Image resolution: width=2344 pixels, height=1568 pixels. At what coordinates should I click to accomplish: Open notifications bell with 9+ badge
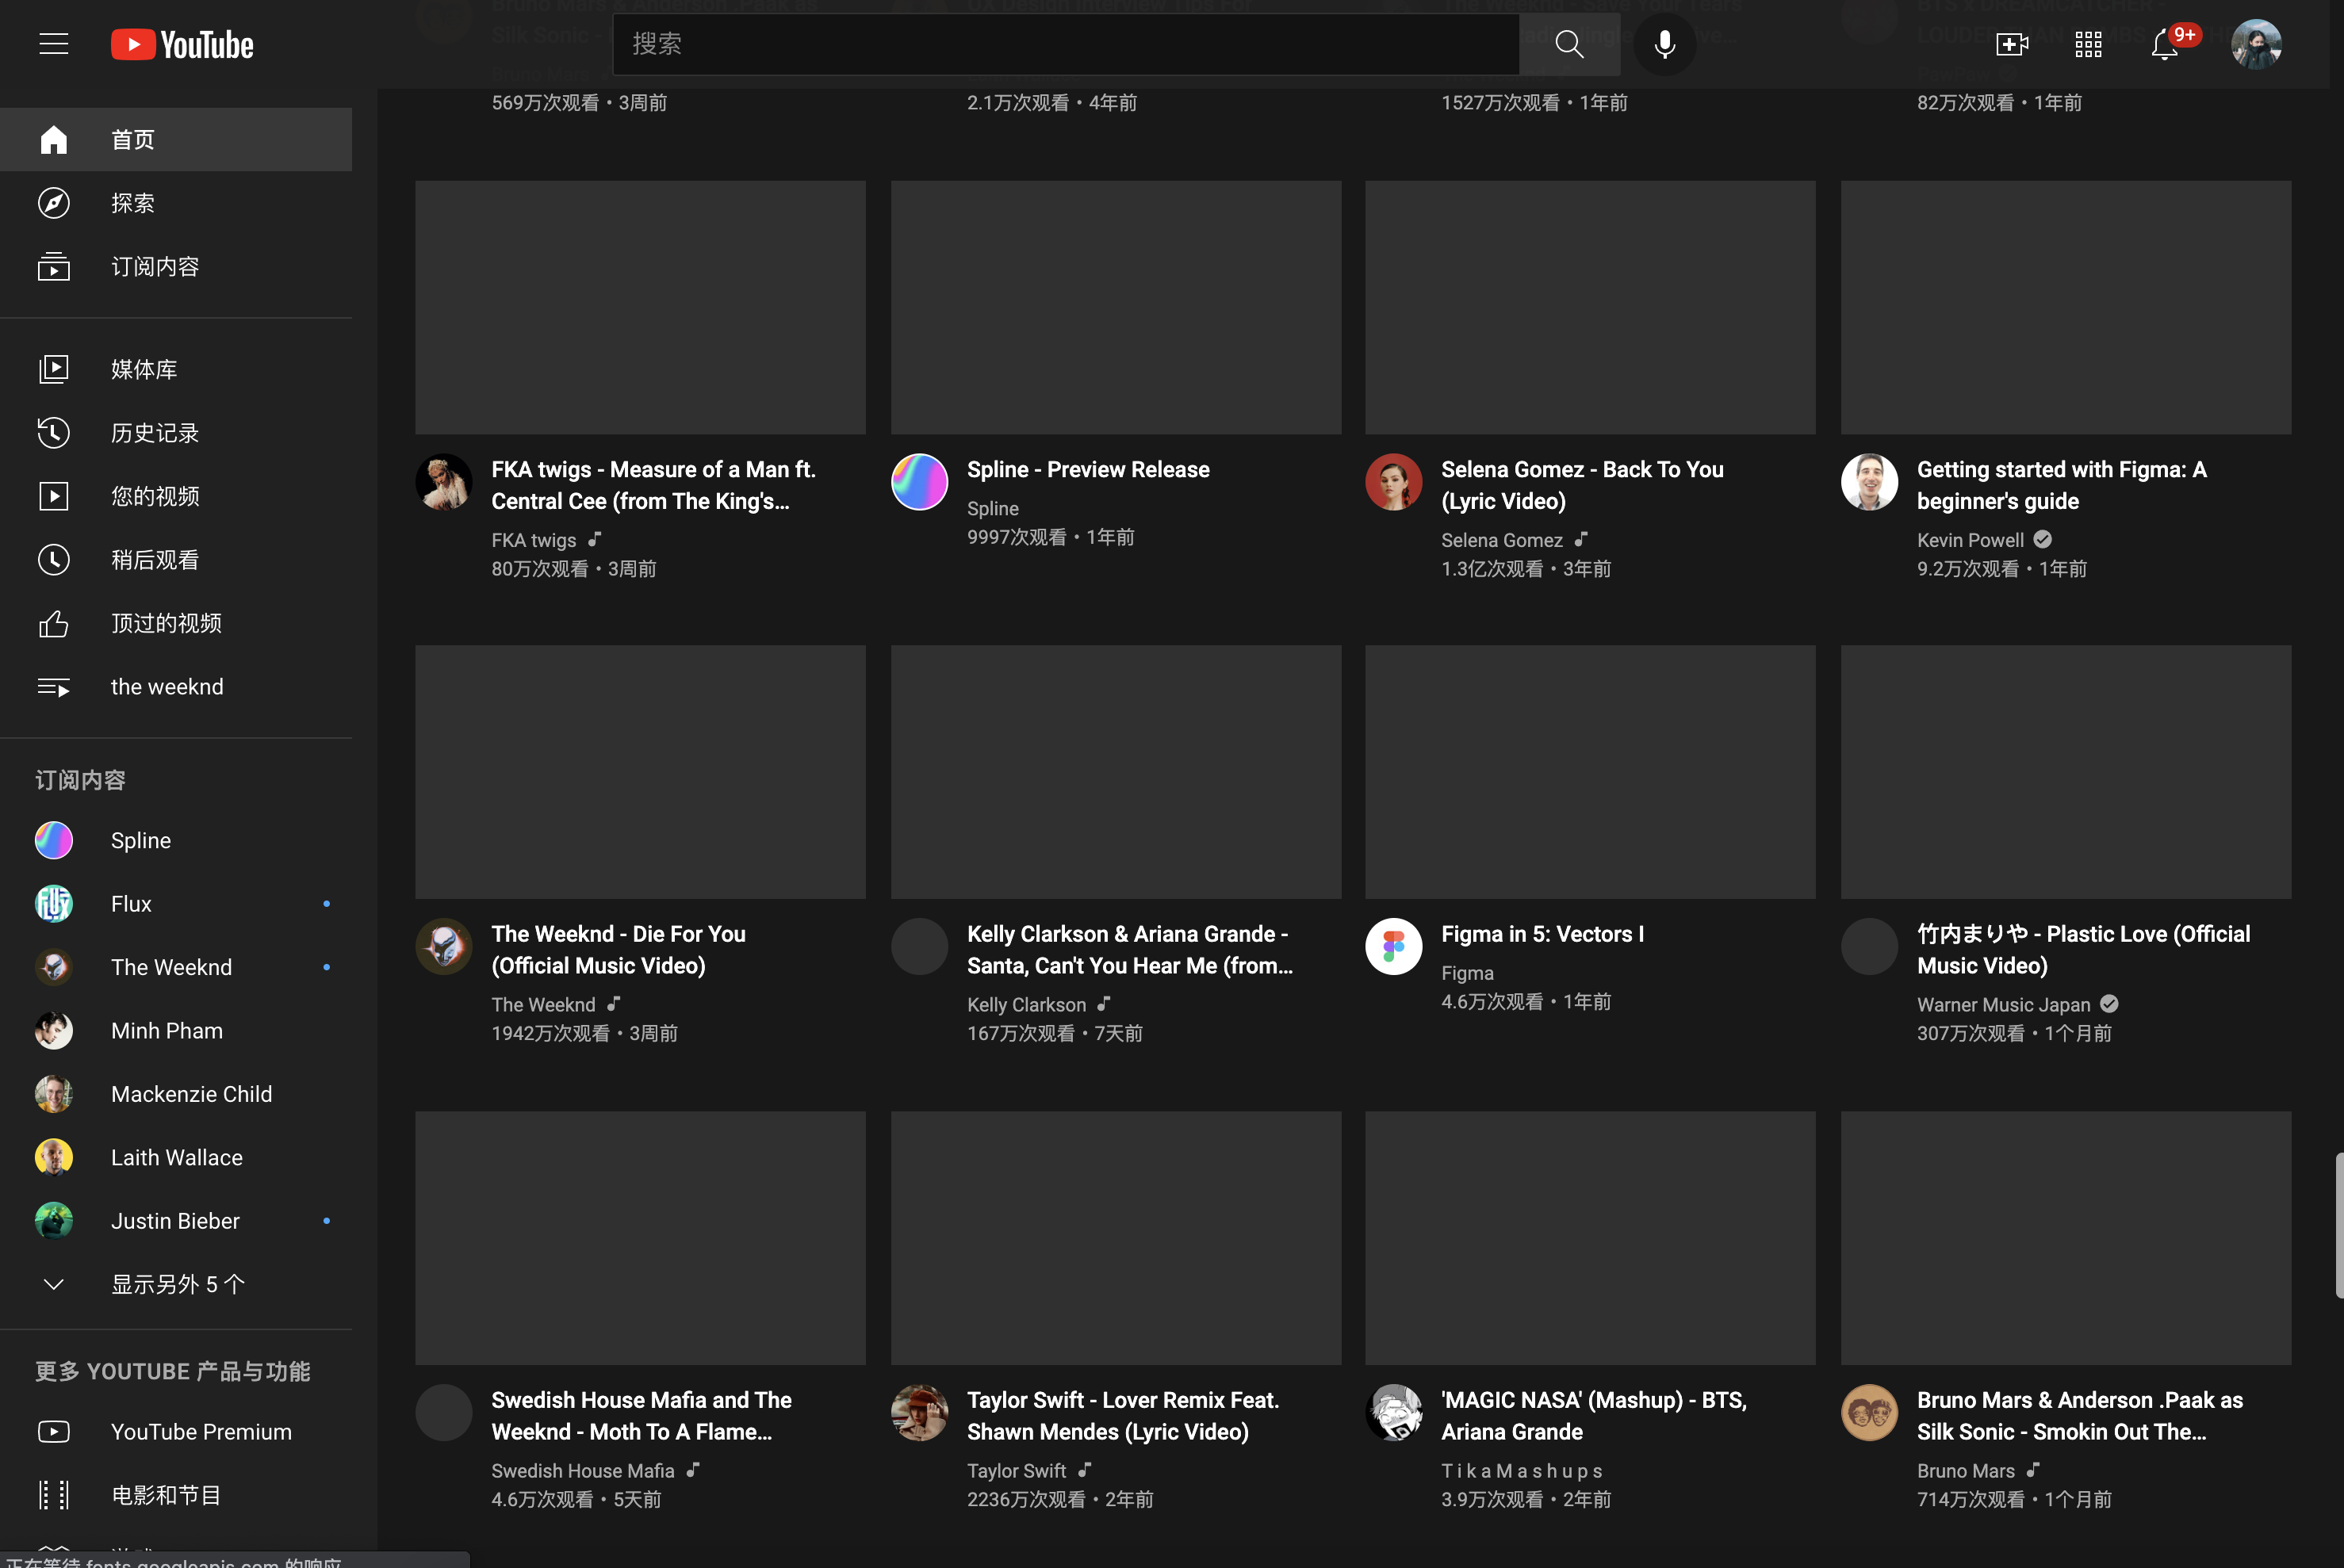click(2165, 44)
